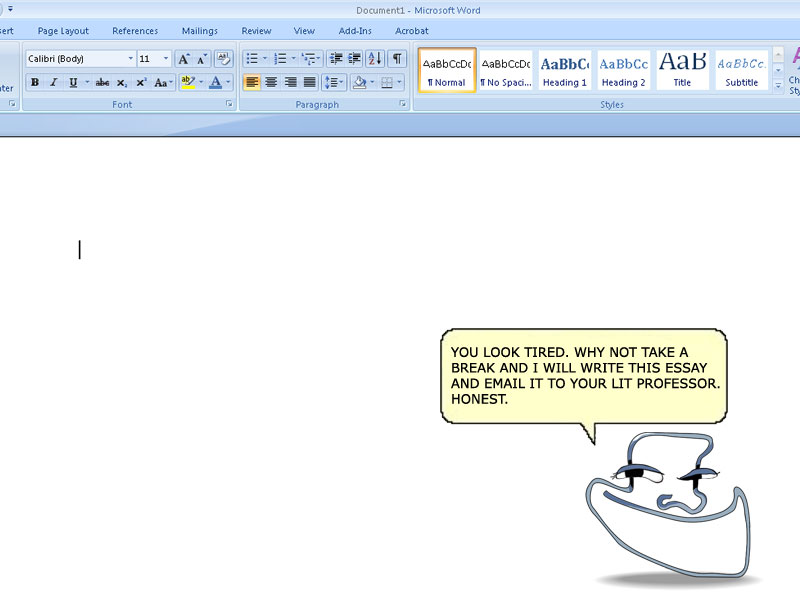This screenshot has width=800, height=600.
Task: Toggle Italic formatting
Action: click(x=54, y=82)
